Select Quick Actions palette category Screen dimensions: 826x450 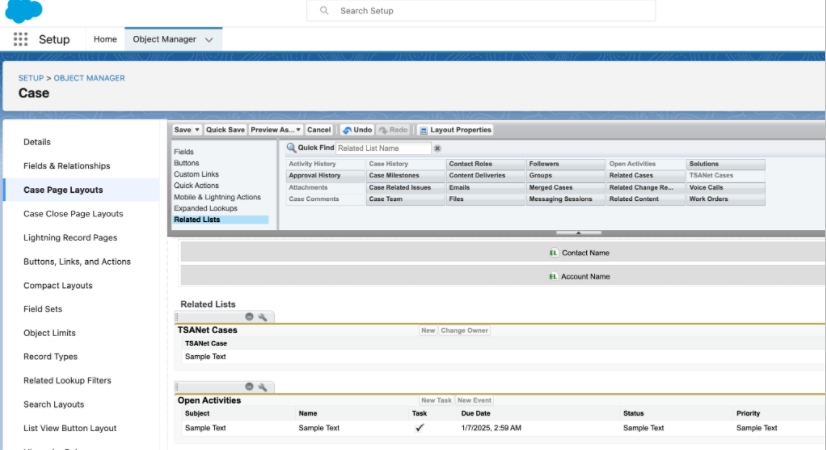tap(197, 185)
